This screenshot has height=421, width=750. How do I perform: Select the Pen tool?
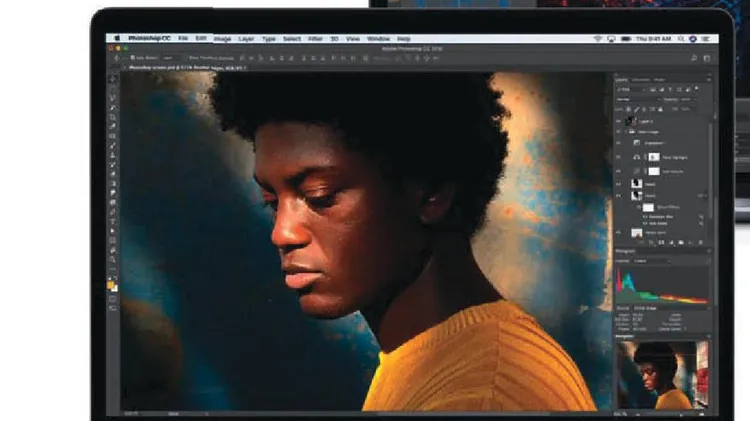click(x=113, y=212)
